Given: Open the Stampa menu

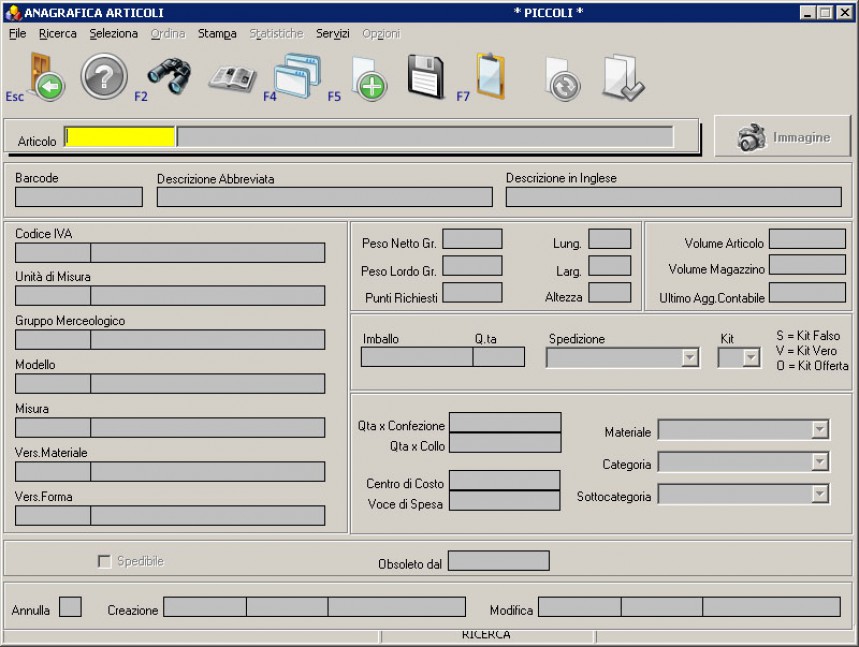Looking at the screenshot, I should [x=217, y=33].
